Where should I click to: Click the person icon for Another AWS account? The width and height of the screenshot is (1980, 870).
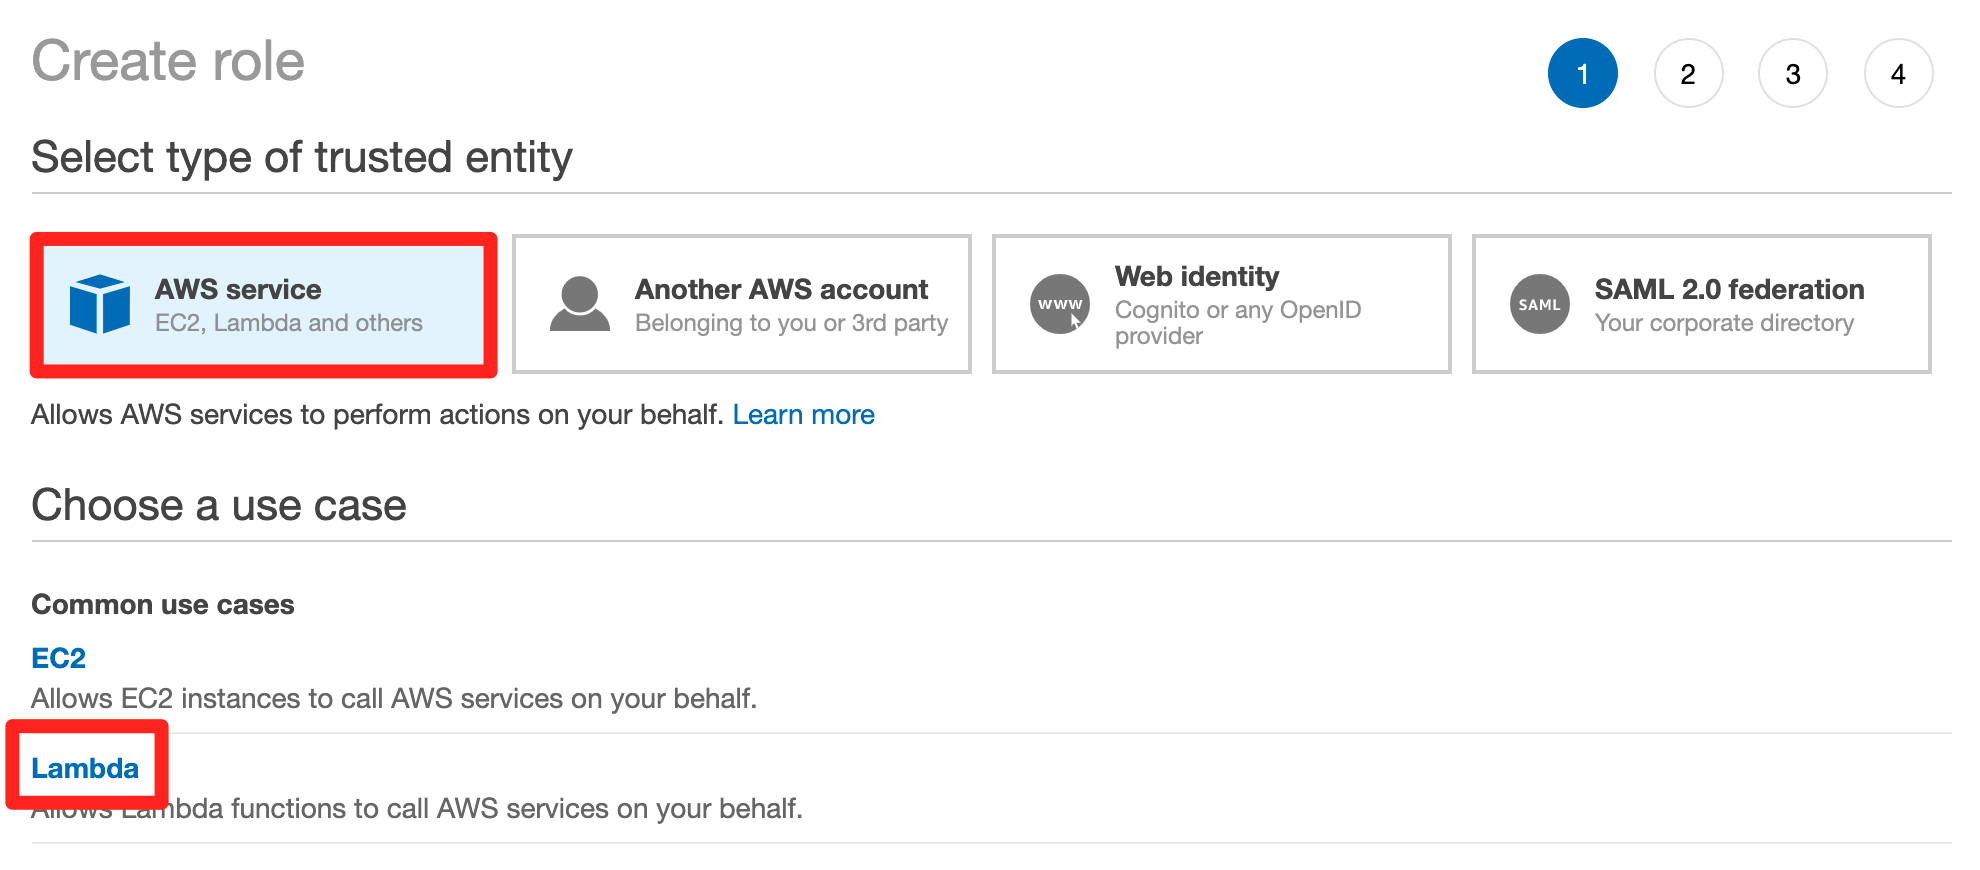[580, 304]
